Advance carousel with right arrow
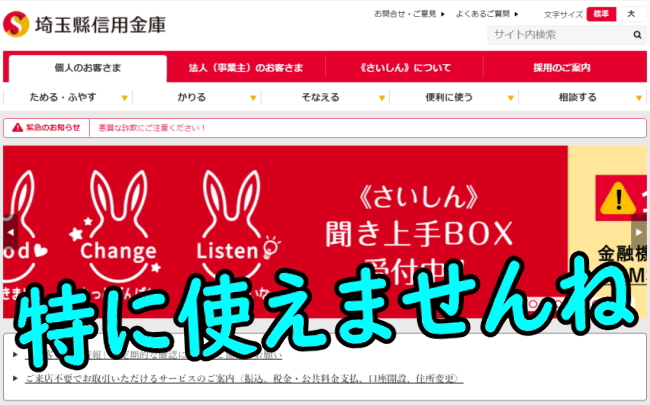Image resolution: width=650 pixels, height=405 pixels. click(639, 232)
